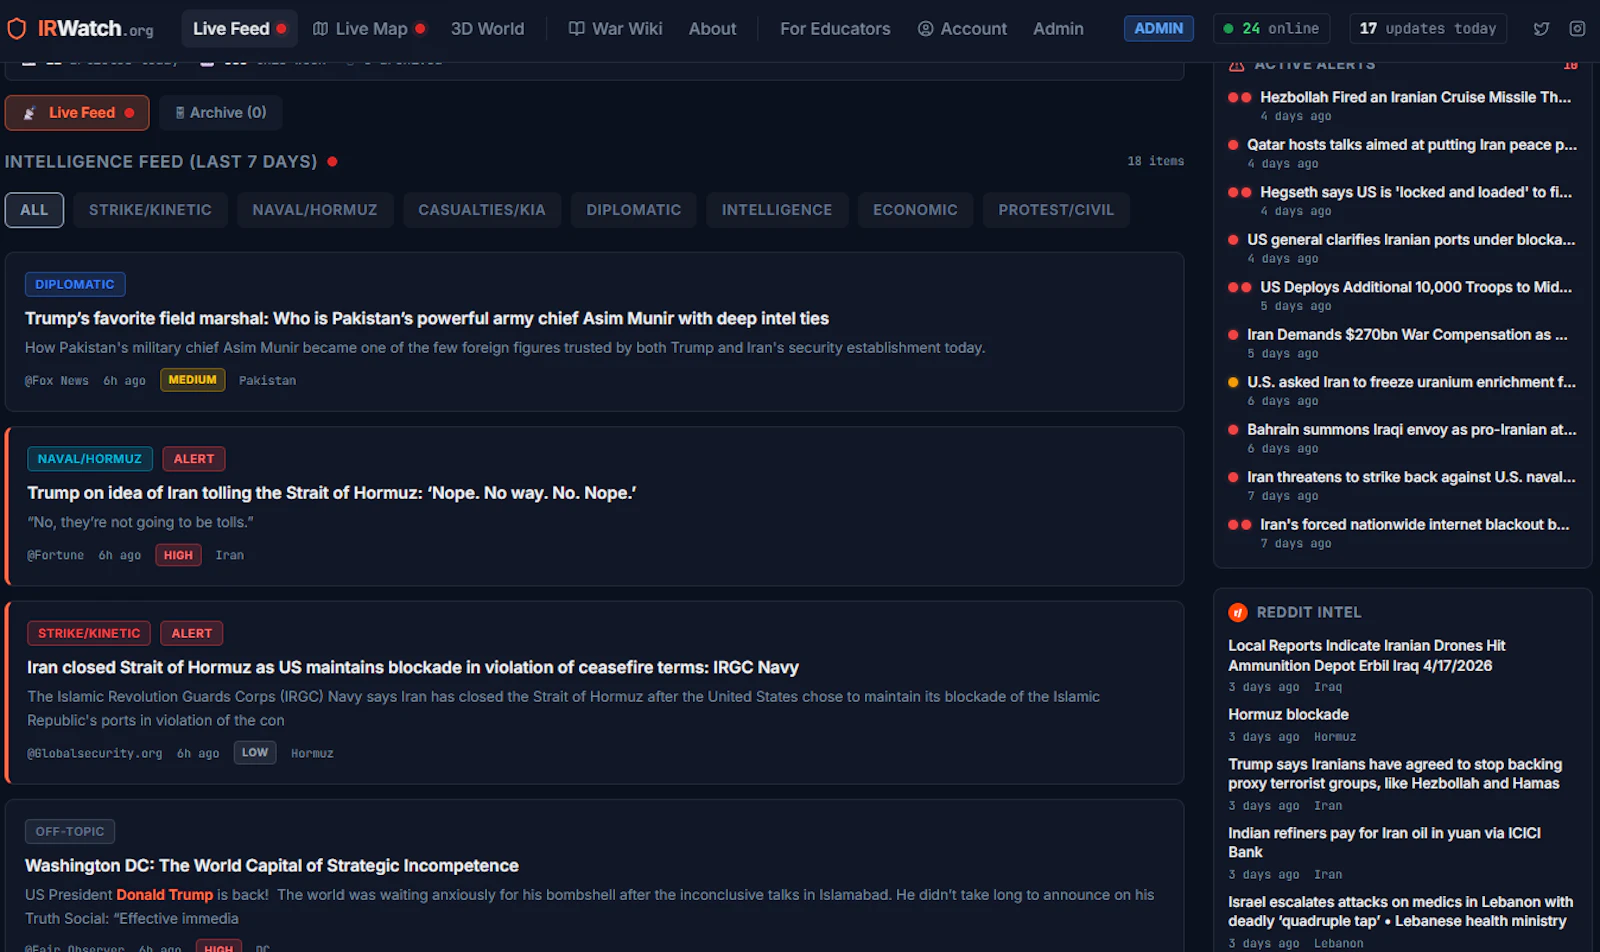Click the warning triangle icon by Active Alerts
Screen dimensions: 1600x952
(x=1237, y=65)
